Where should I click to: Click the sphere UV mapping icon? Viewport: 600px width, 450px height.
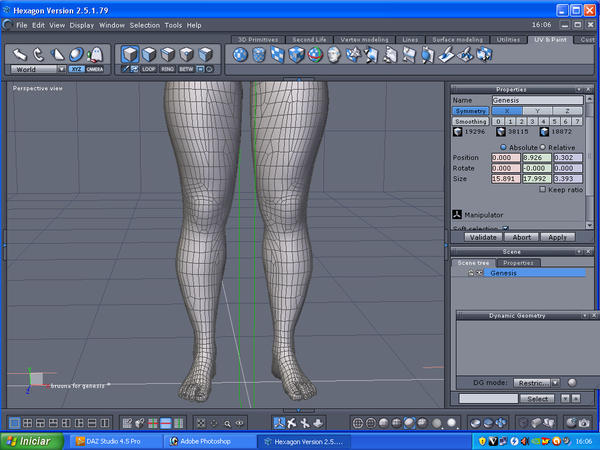(x=241, y=54)
